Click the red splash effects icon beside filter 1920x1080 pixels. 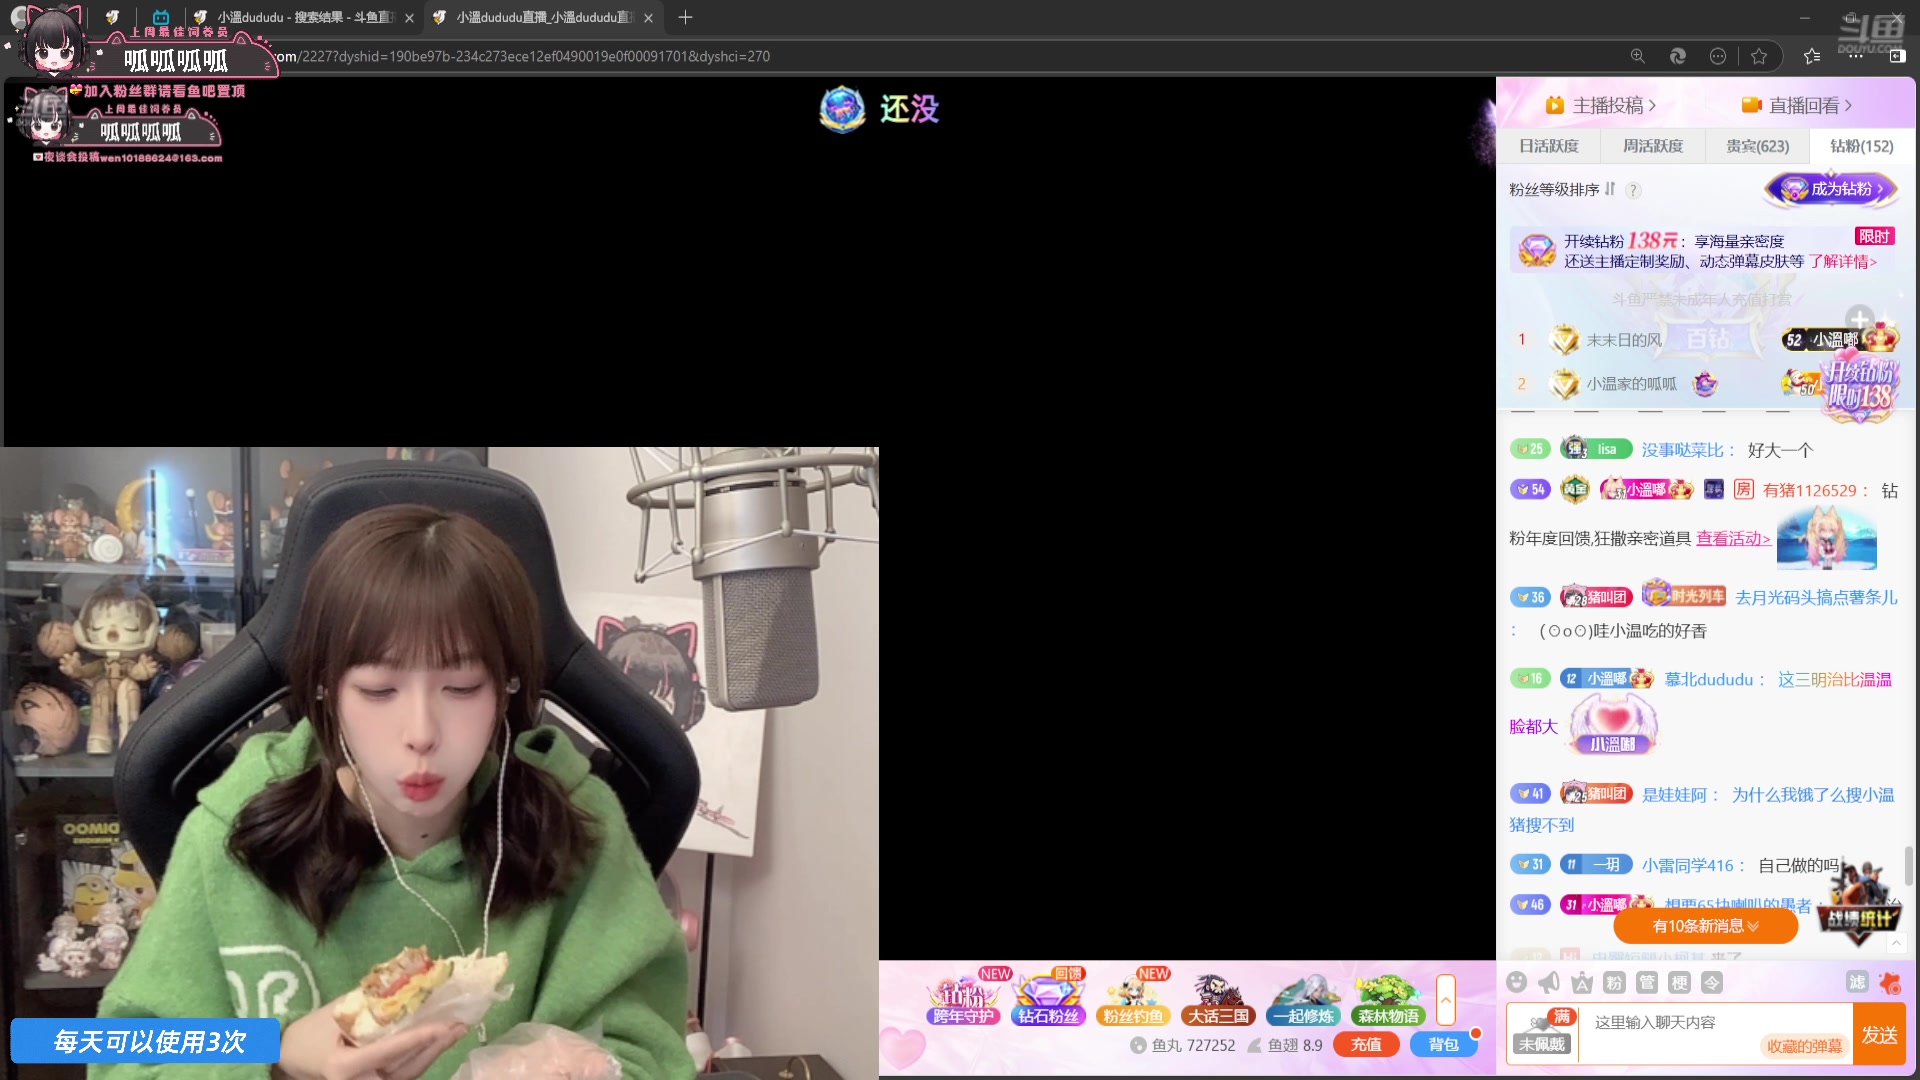1890,983
